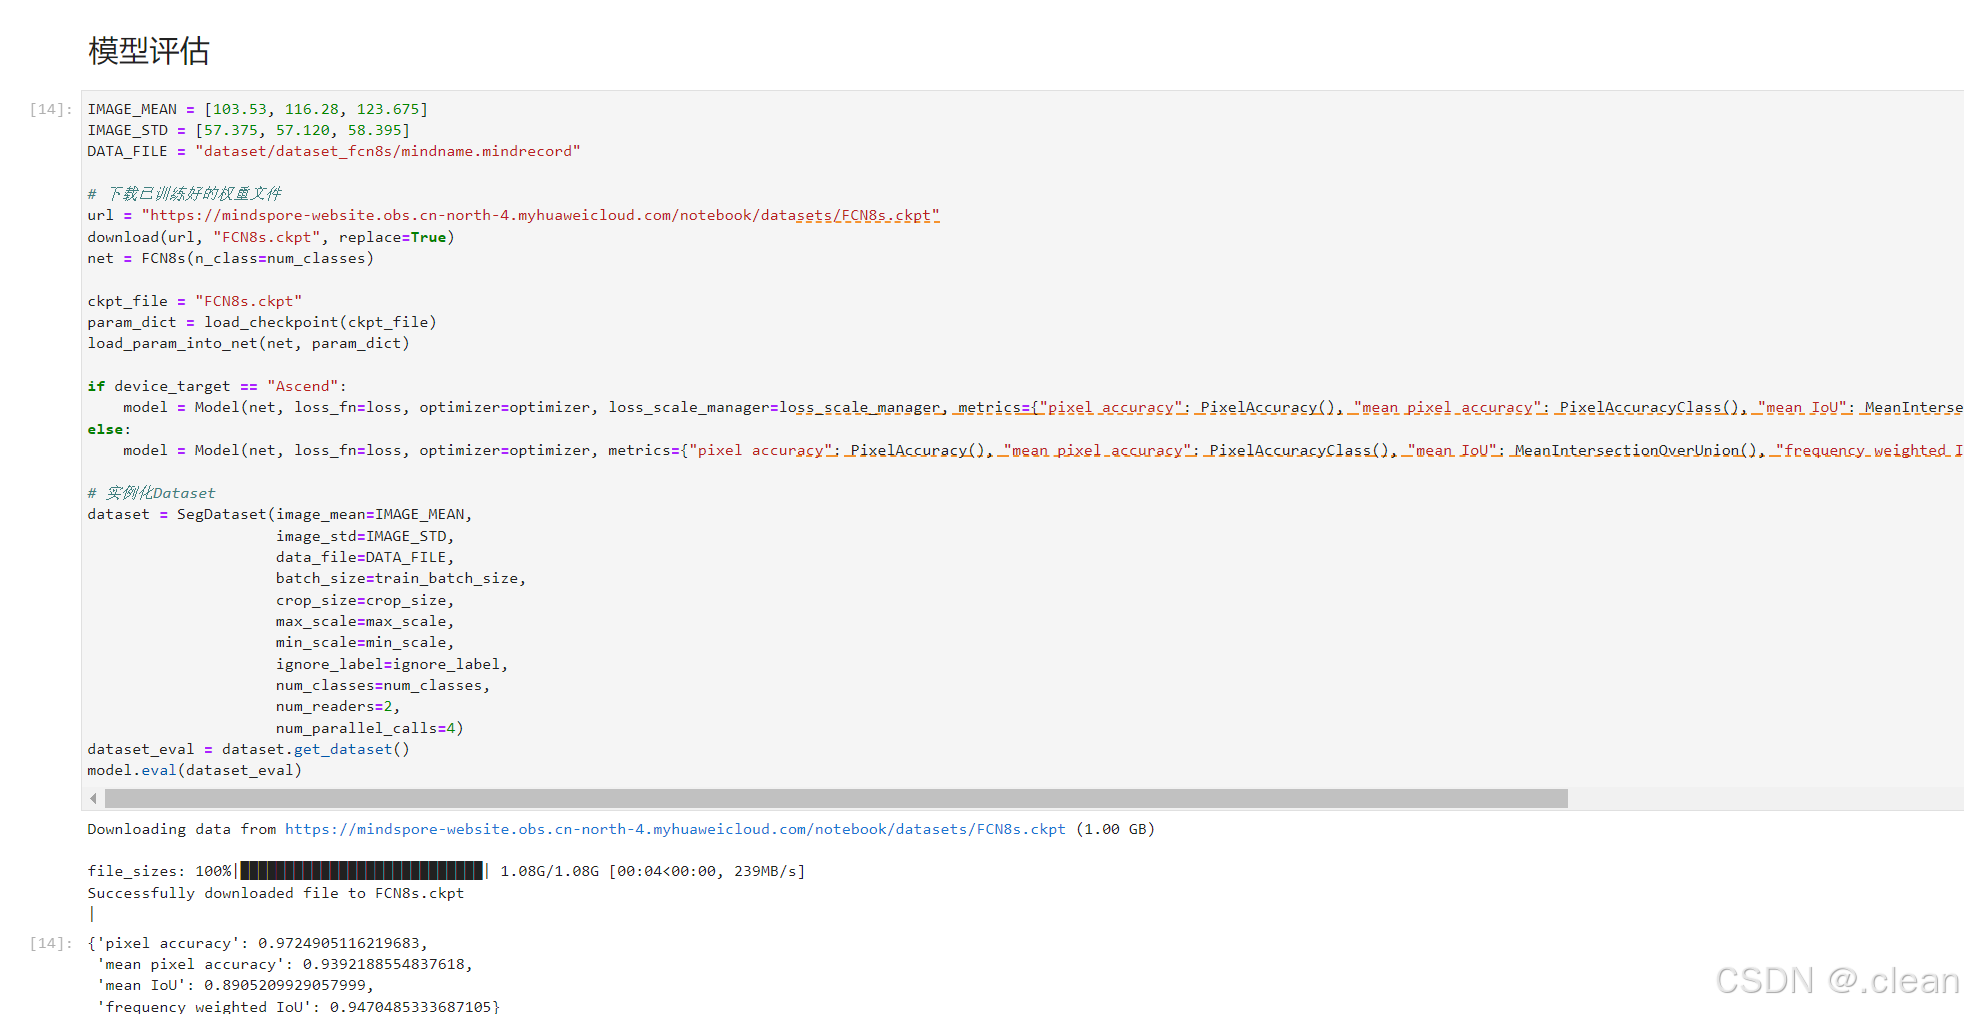Image resolution: width=1964 pixels, height=1014 pixels.
Task: Click the 'batch_size=train_batch_size,' line
Action: click(401, 578)
